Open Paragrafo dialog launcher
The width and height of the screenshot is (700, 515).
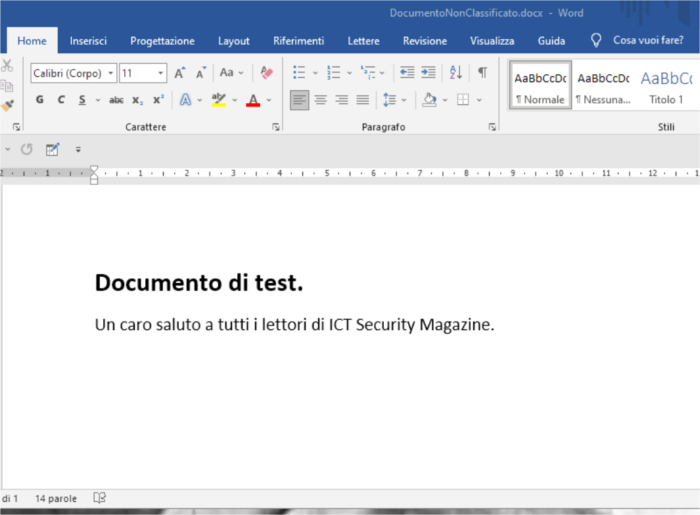492,127
